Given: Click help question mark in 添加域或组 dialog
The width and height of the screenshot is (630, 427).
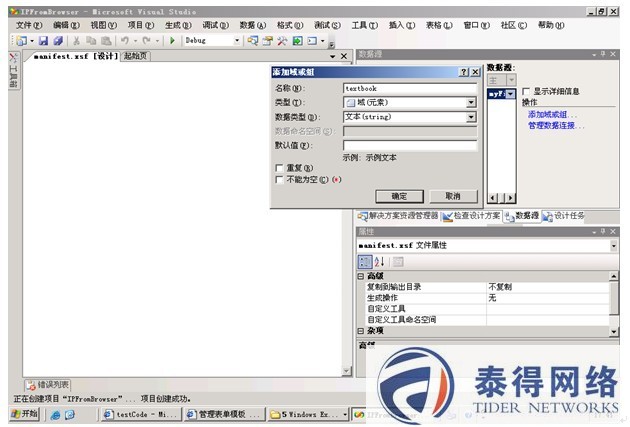Looking at the screenshot, I should coord(464,72).
